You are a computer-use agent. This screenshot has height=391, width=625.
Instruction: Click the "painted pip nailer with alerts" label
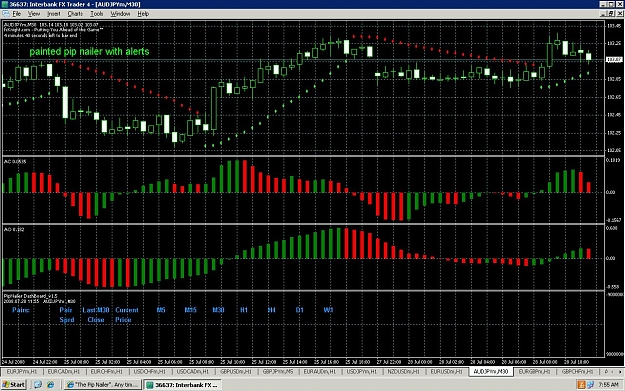coord(89,51)
